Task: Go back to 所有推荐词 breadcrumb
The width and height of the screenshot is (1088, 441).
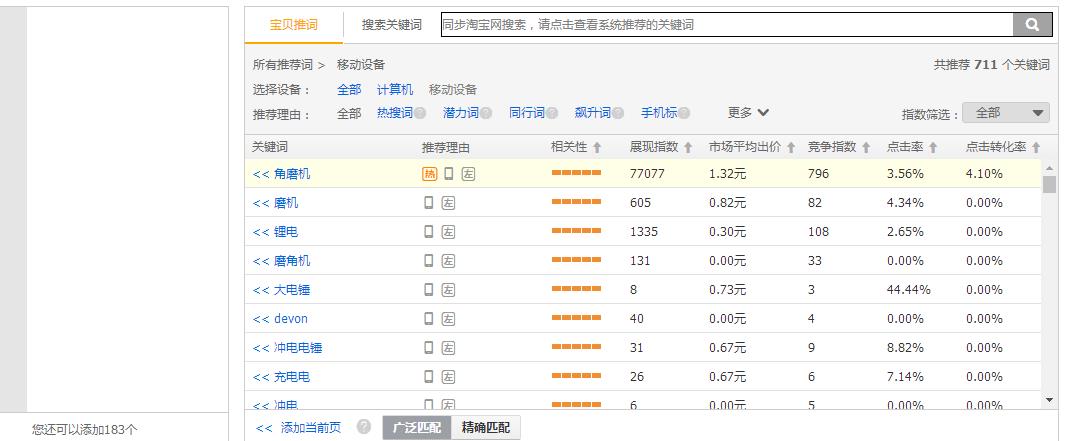Action: pyautogui.click(x=282, y=65)
